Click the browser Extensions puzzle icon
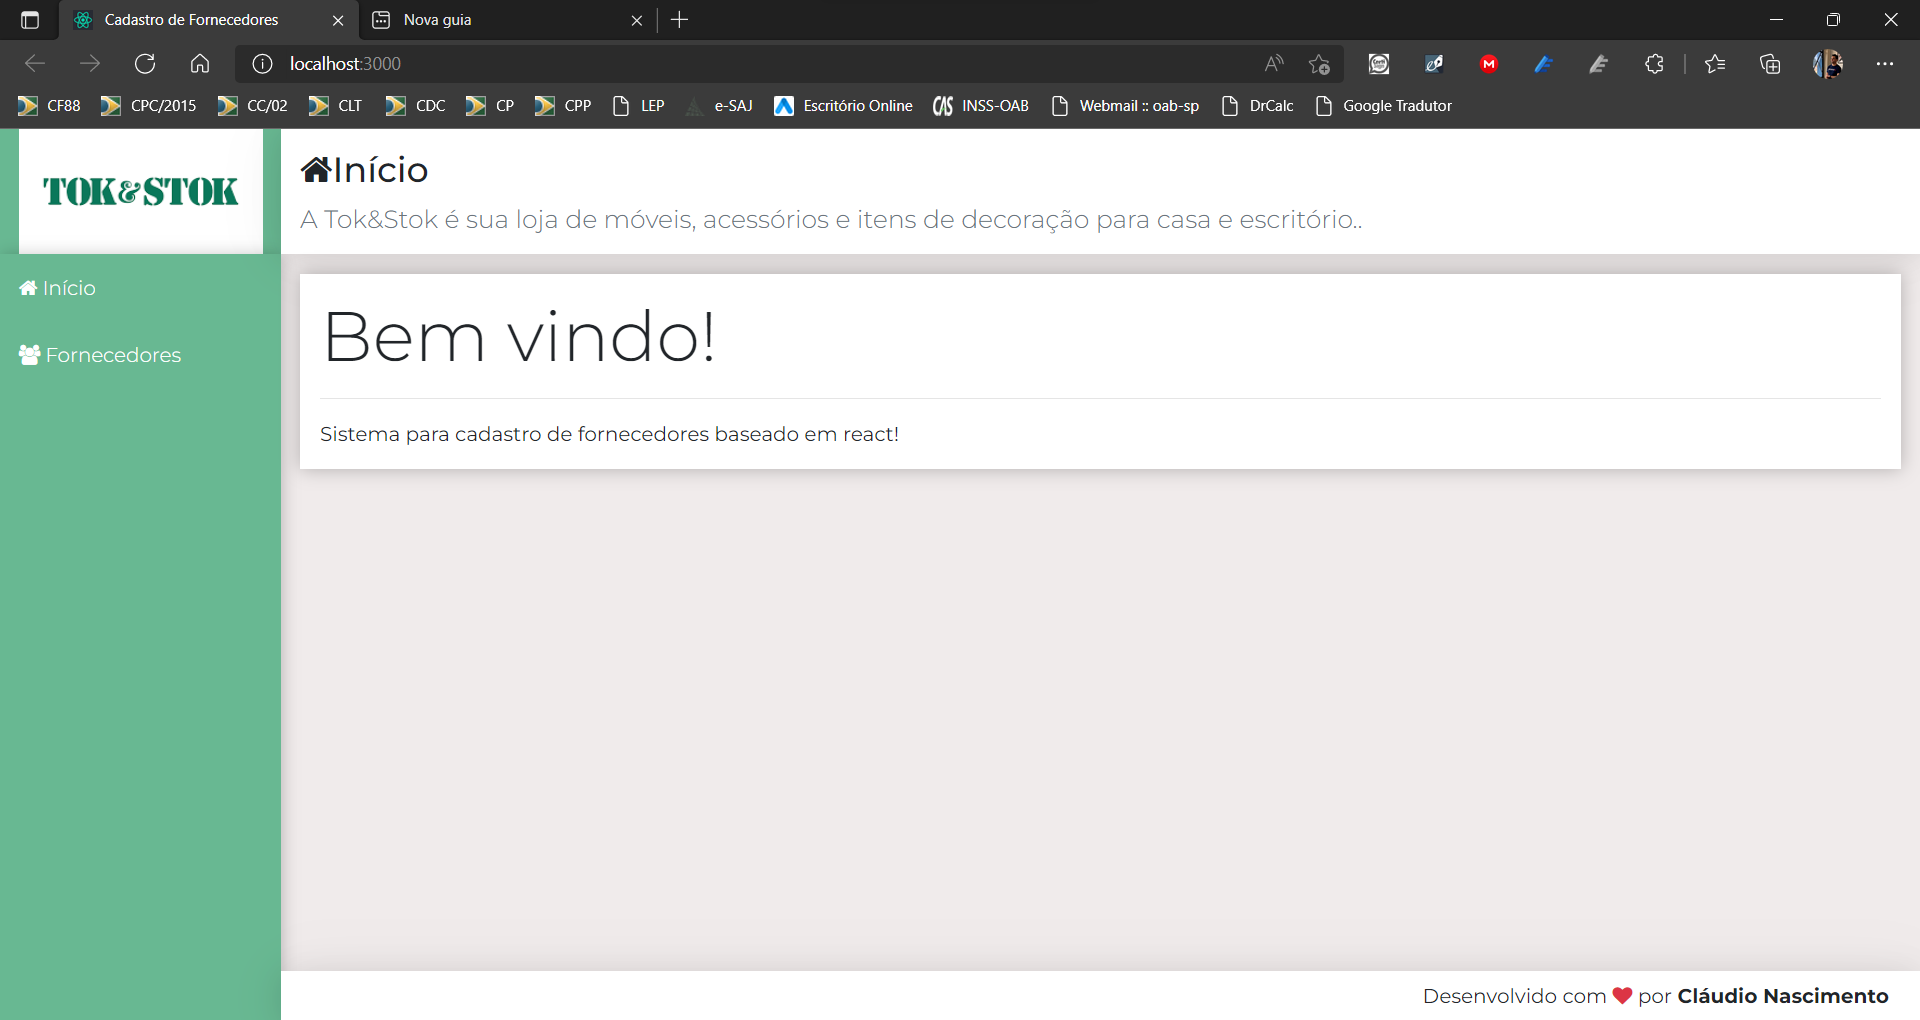Image resolution: width=1920 pixels, height=1020 pixels. click(1654, 63)
